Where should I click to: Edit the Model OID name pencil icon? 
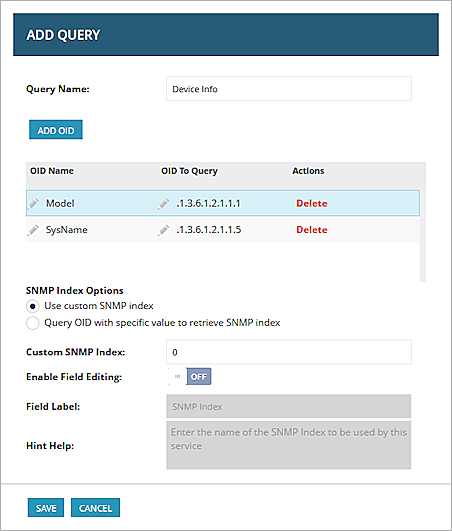[x=33, y=204]
